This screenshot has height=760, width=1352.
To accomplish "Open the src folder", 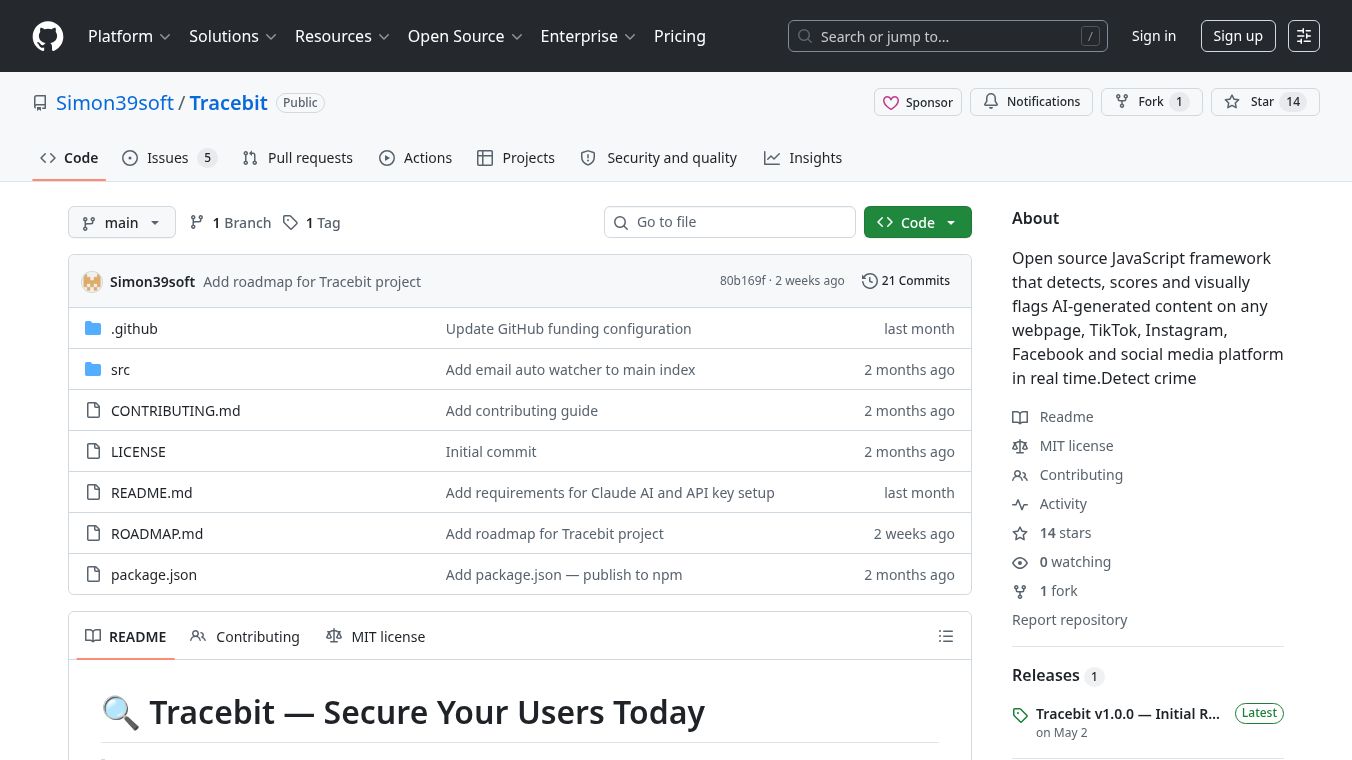I will 120,370.
